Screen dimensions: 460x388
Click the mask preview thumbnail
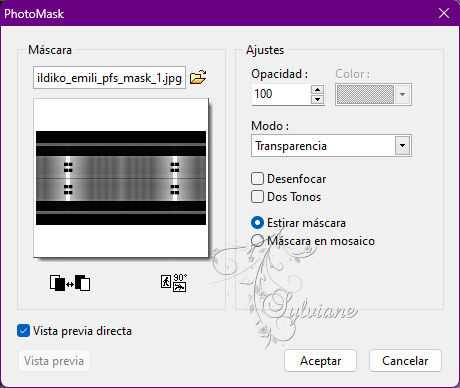(x=121, y=178)
